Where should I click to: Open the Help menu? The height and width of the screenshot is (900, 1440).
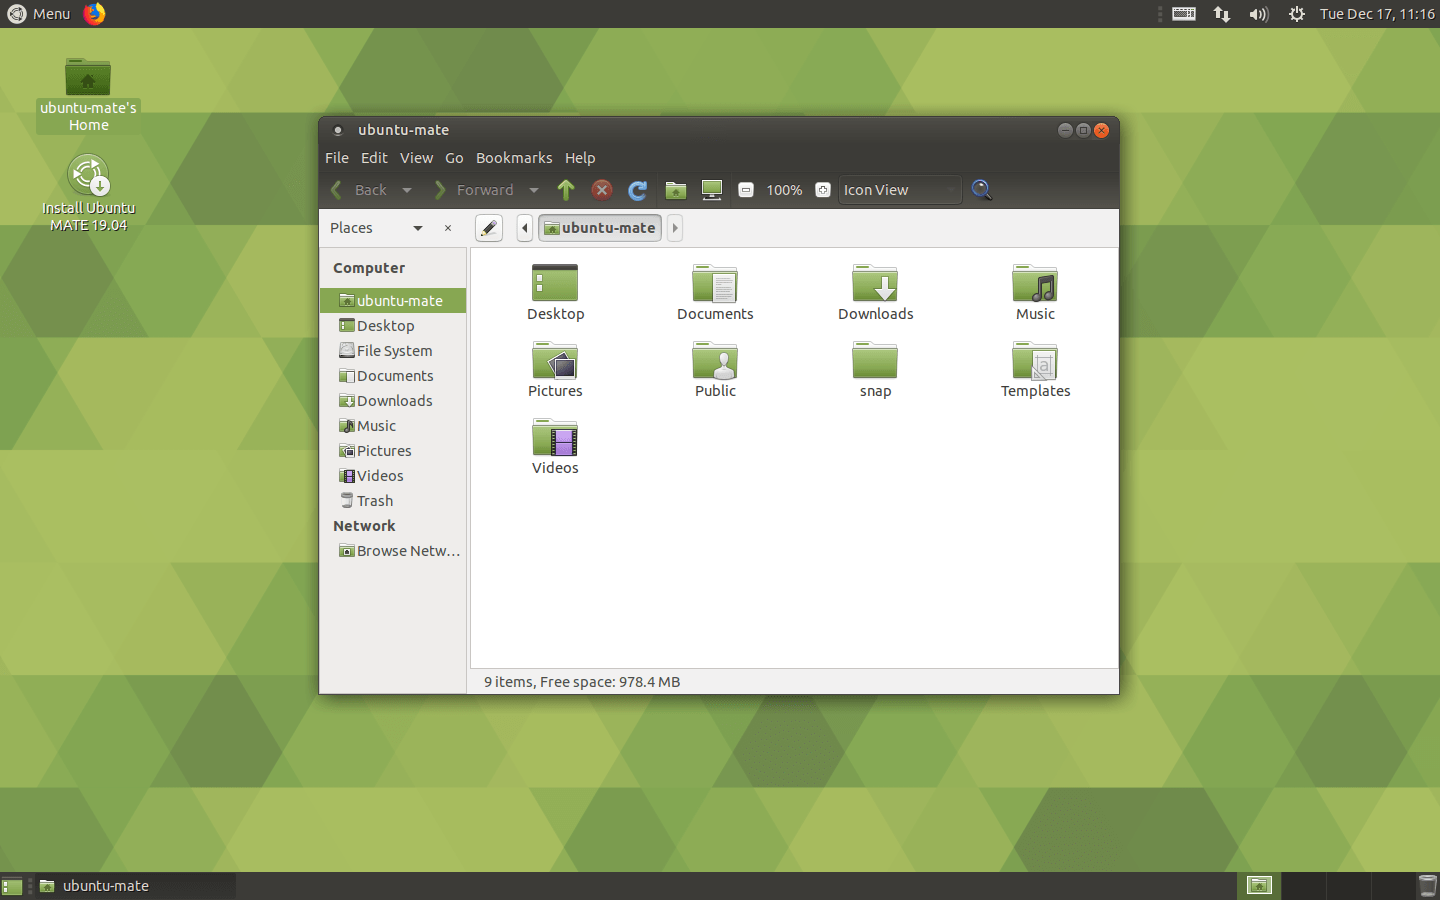(580, 158)
